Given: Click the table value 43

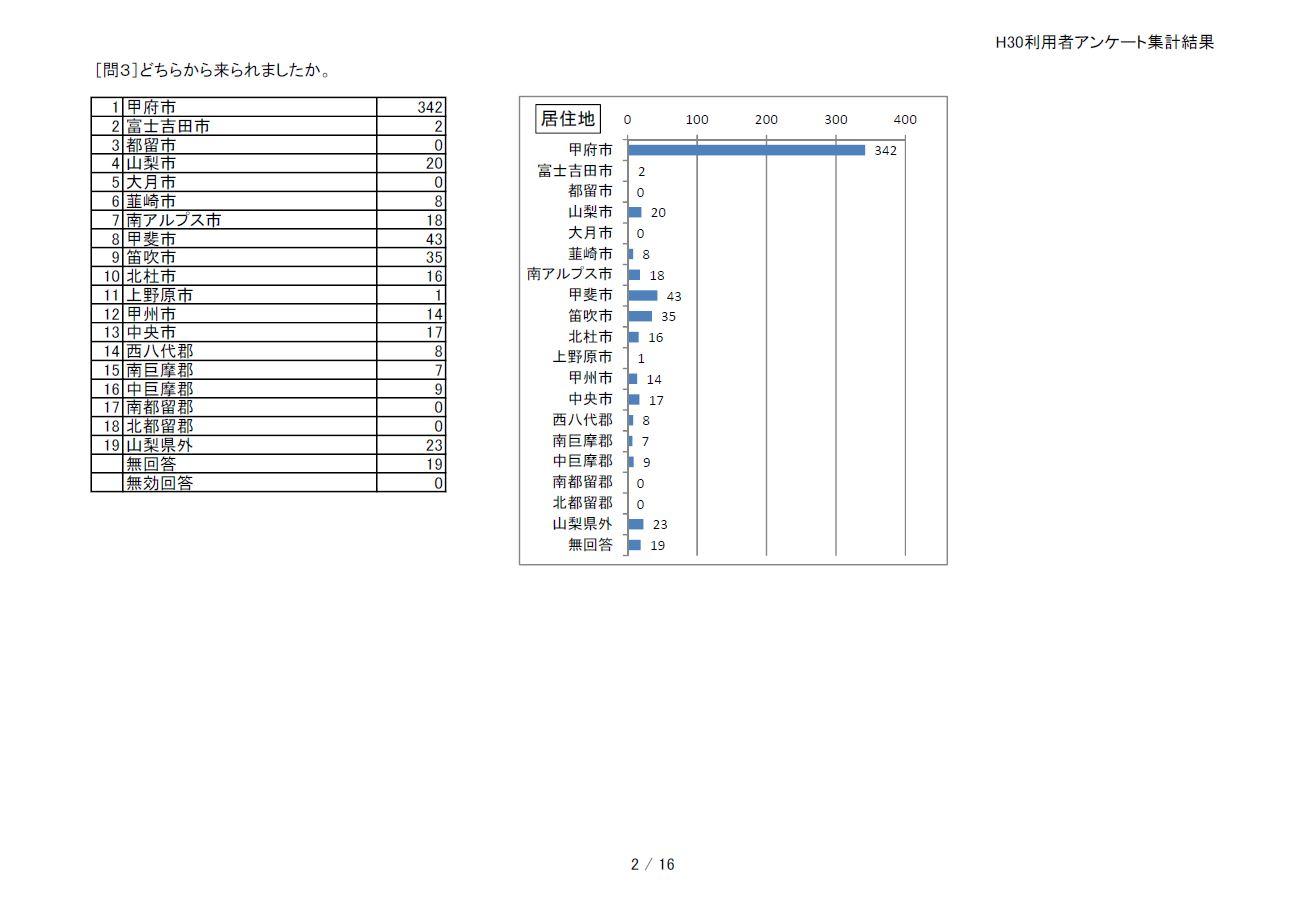Looking at the screenshot, I should pos(434,239).
